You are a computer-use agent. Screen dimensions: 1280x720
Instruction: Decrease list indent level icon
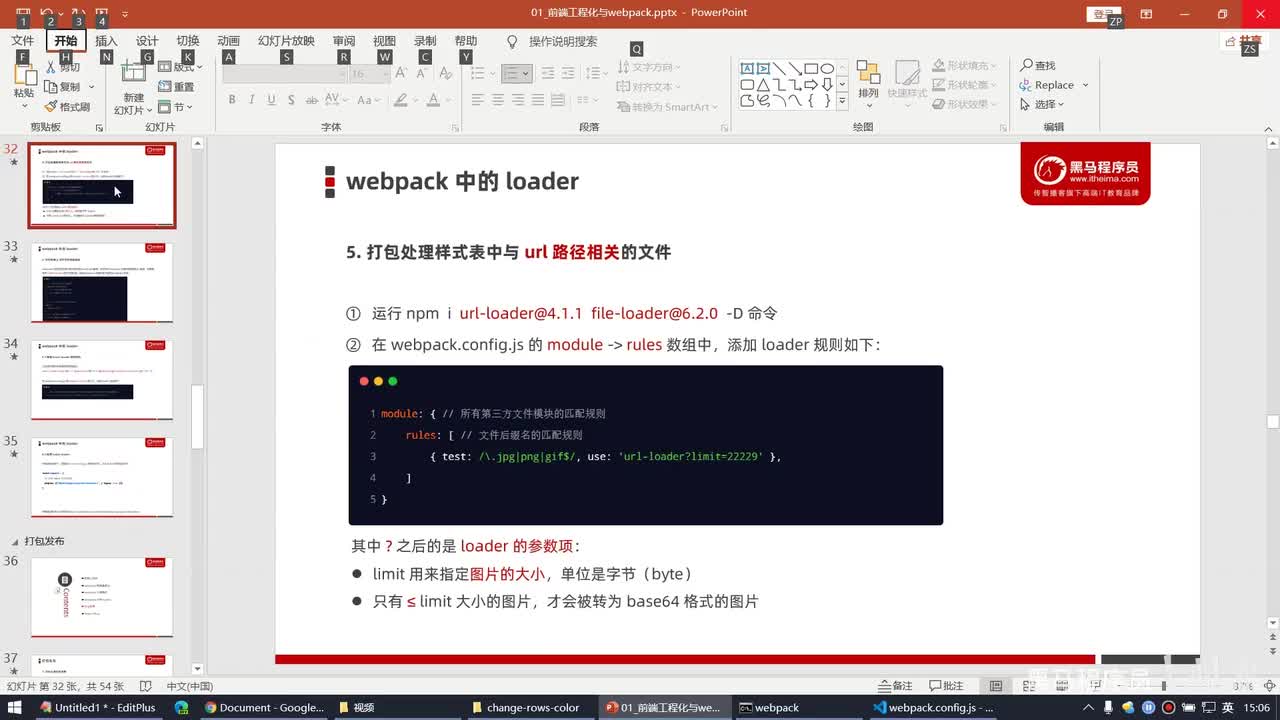[548, 74]
